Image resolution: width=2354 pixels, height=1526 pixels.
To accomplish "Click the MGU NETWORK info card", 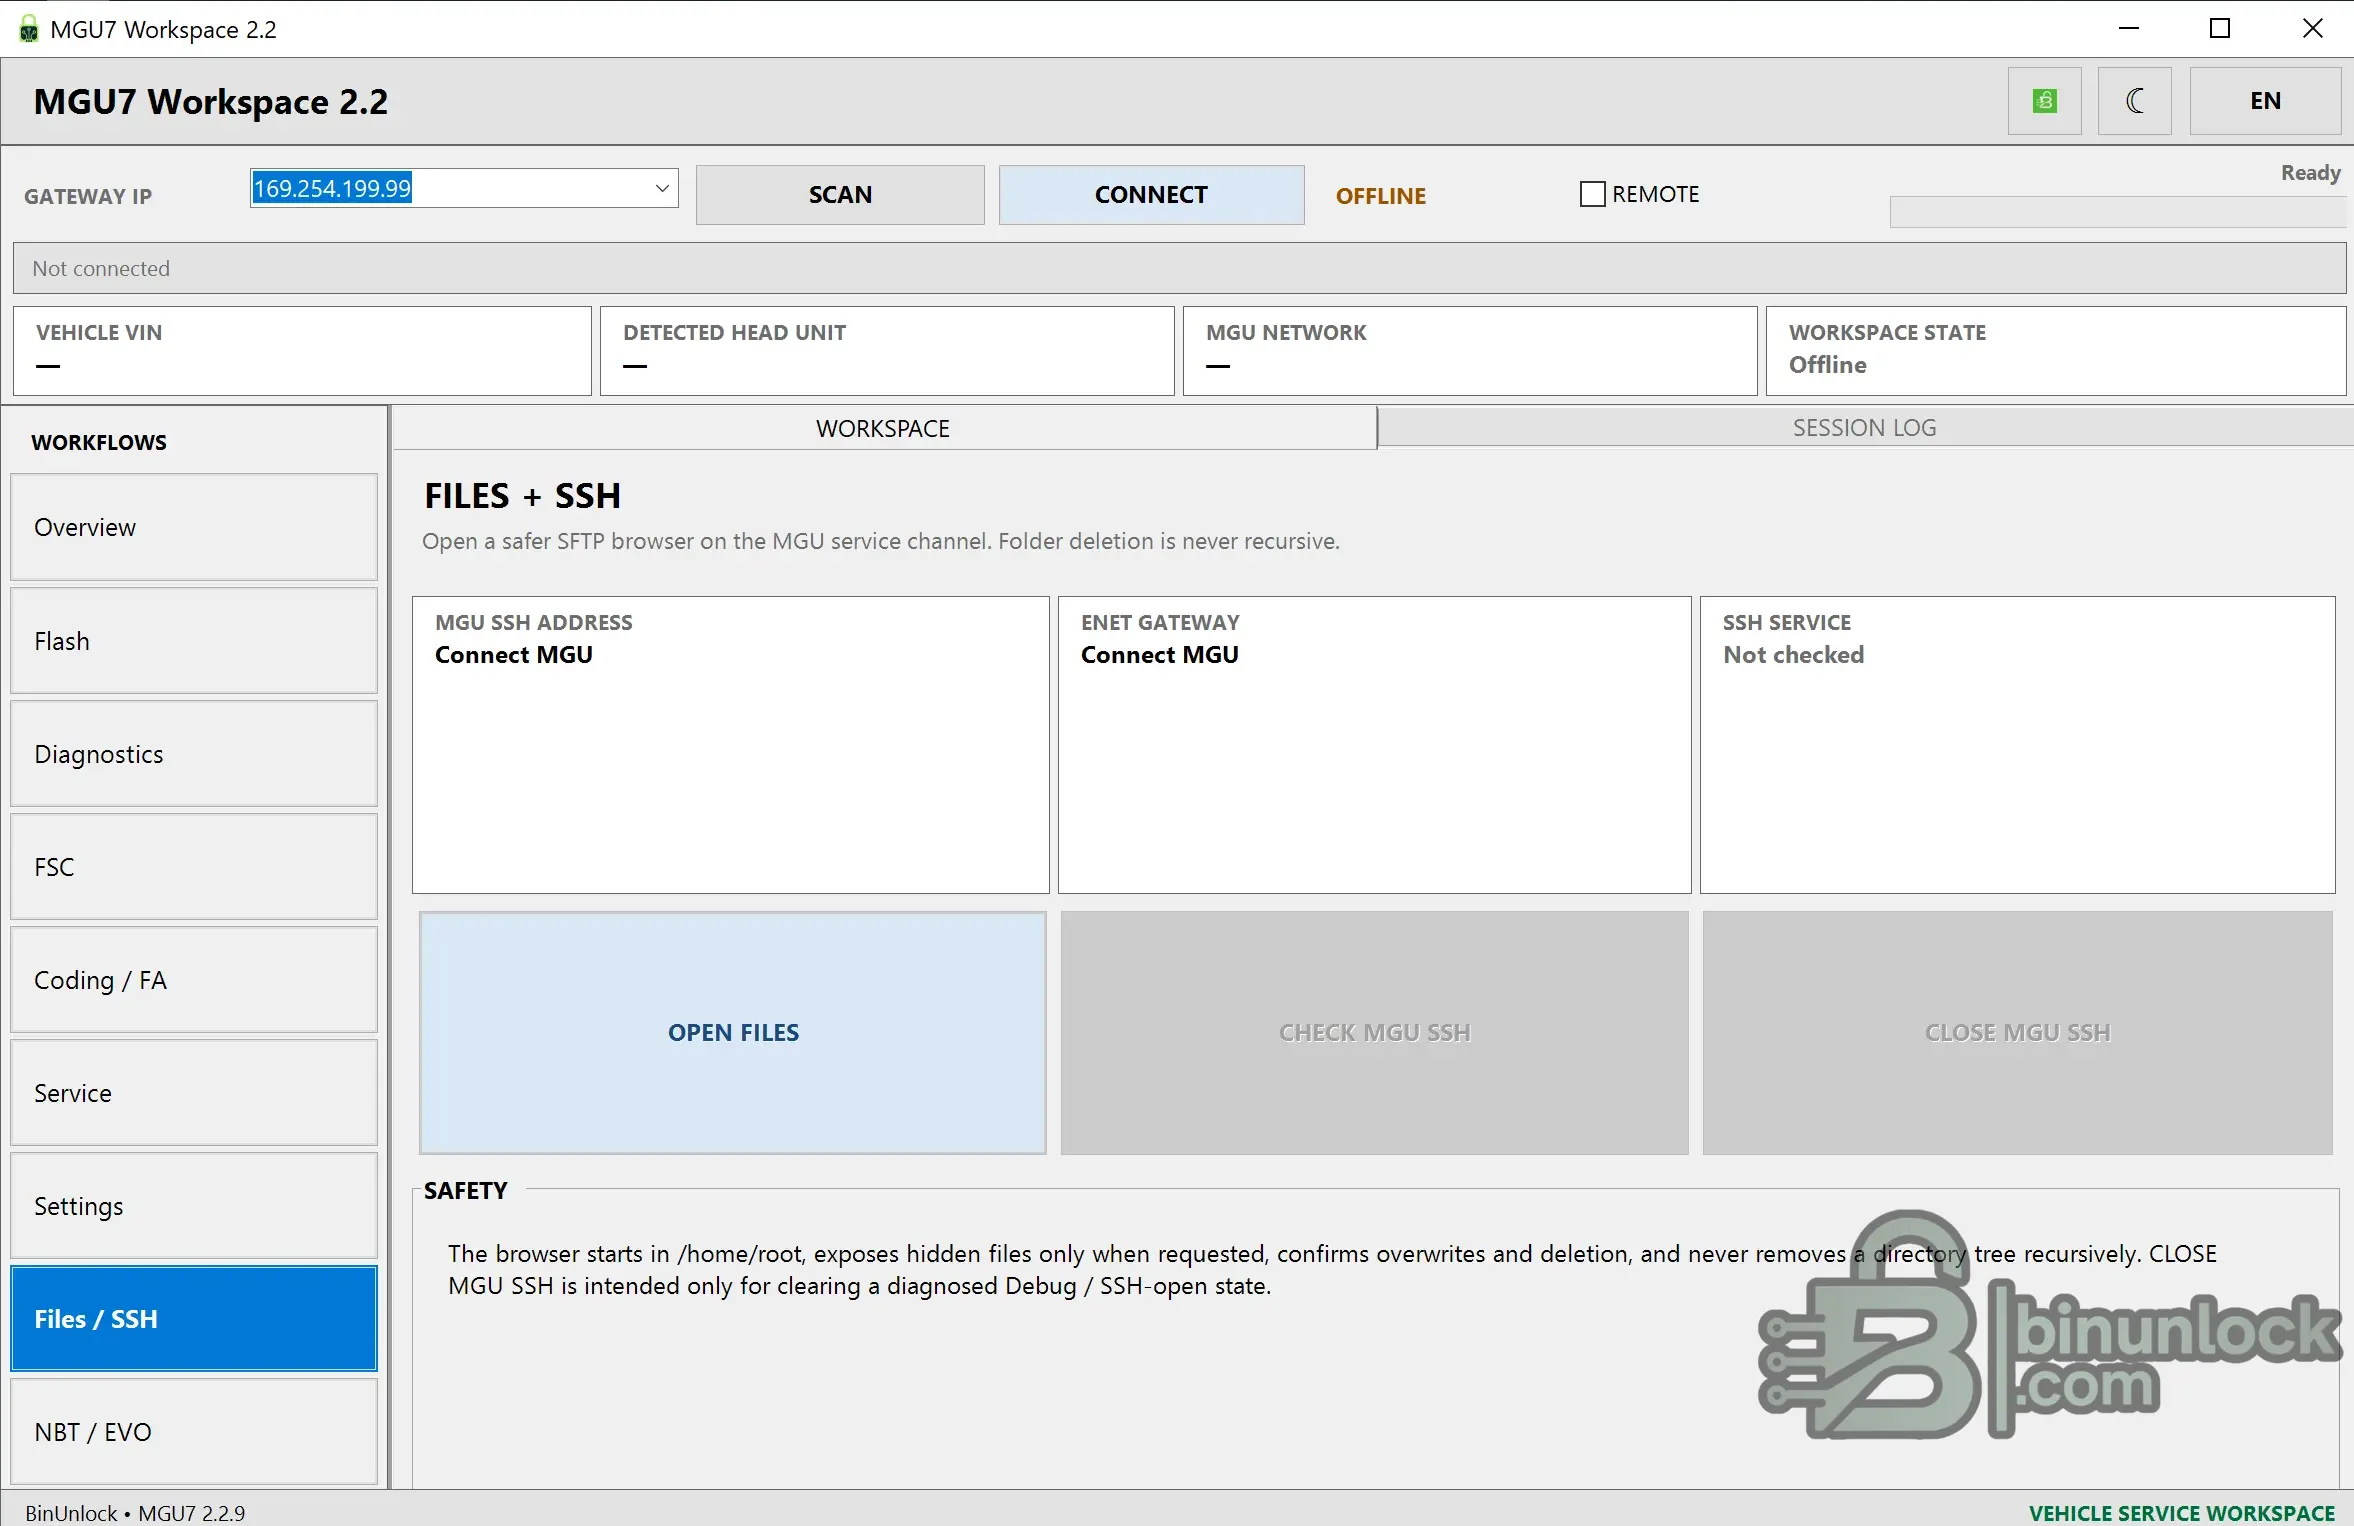I will [x=1470, y=351].
